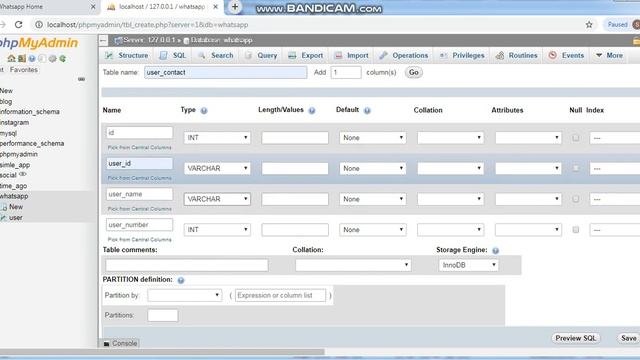Click the Add columns number field
This screenshot has height=360, width=640.
pyautogui.click(x=346, y=72)
